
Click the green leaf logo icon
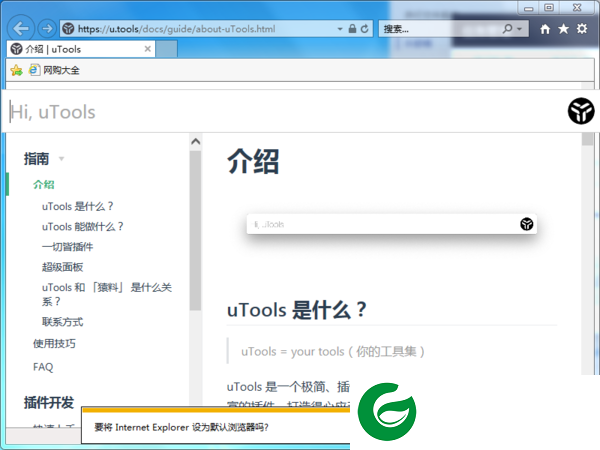click(x=387, y=411)
